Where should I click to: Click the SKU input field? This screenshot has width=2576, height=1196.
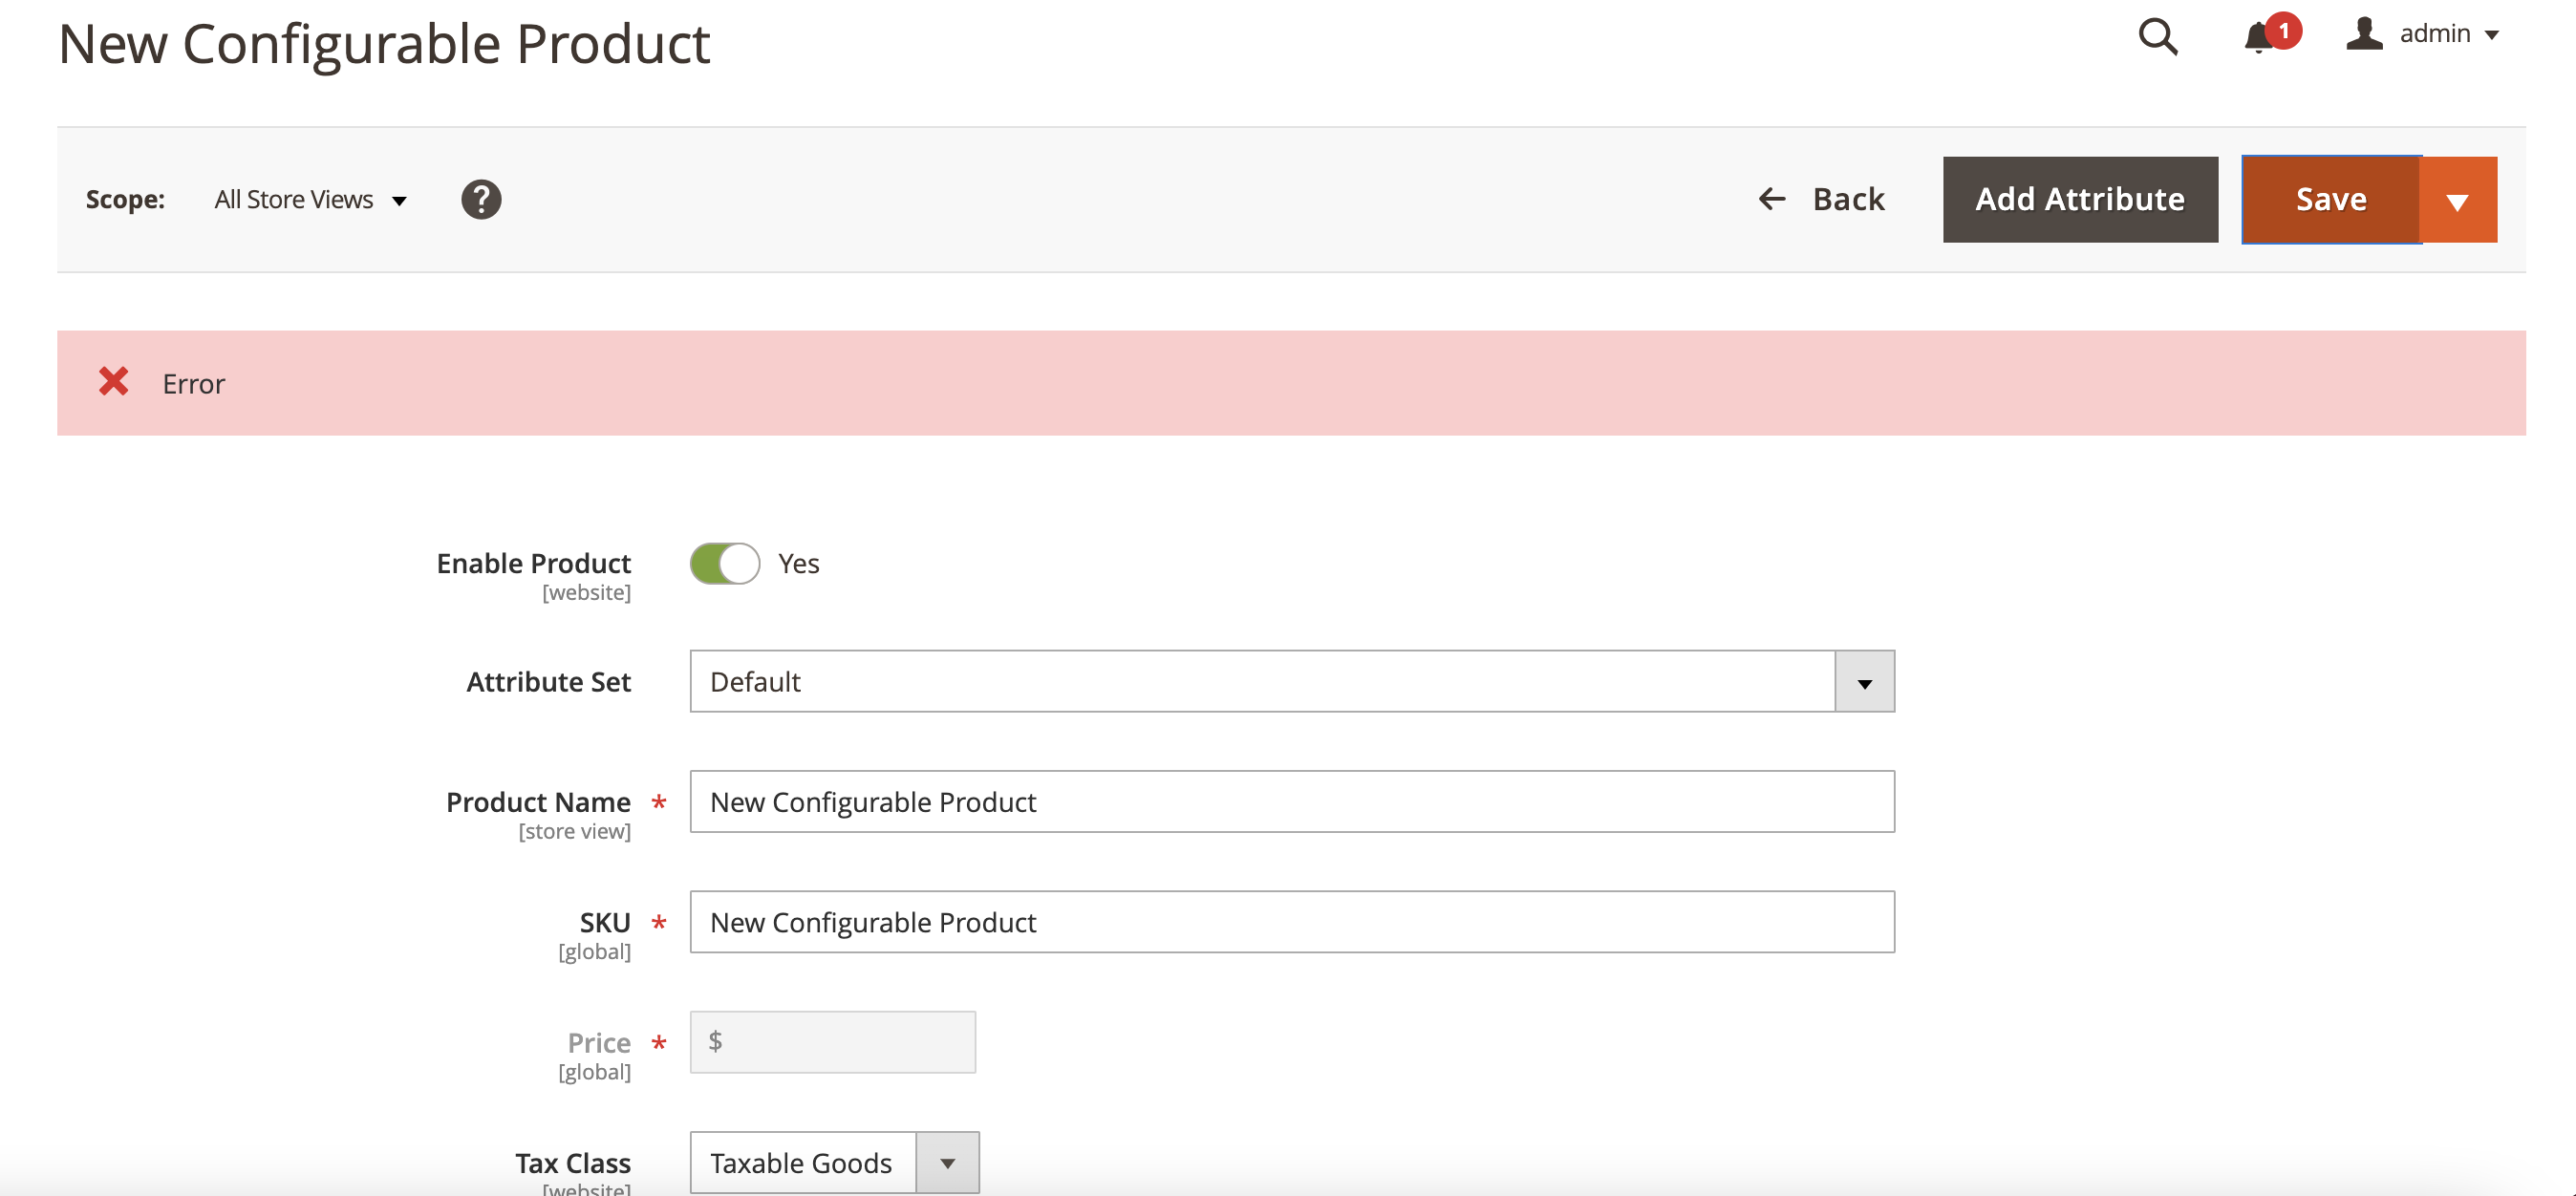tap(1290, 922)
